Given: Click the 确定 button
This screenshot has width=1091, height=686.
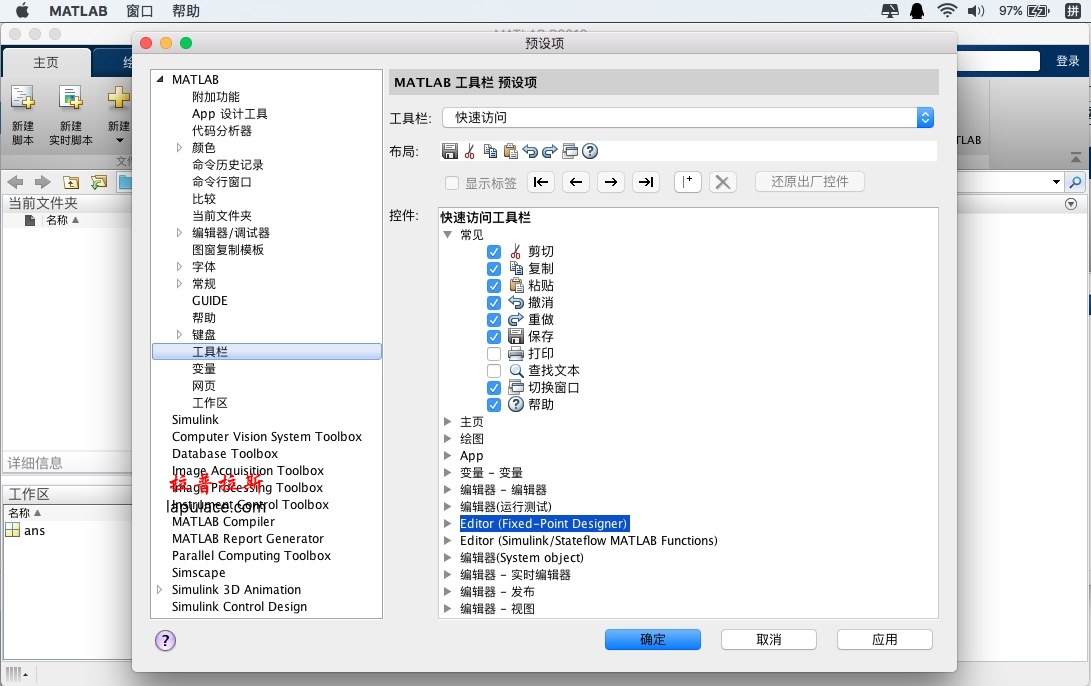Looking at the screenshot, I should coord(653,639).
